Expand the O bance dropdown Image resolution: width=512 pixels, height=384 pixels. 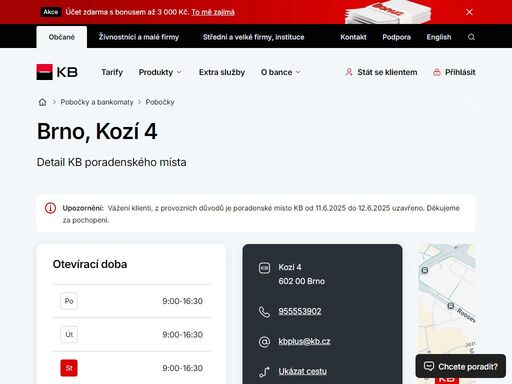point(281,72)
